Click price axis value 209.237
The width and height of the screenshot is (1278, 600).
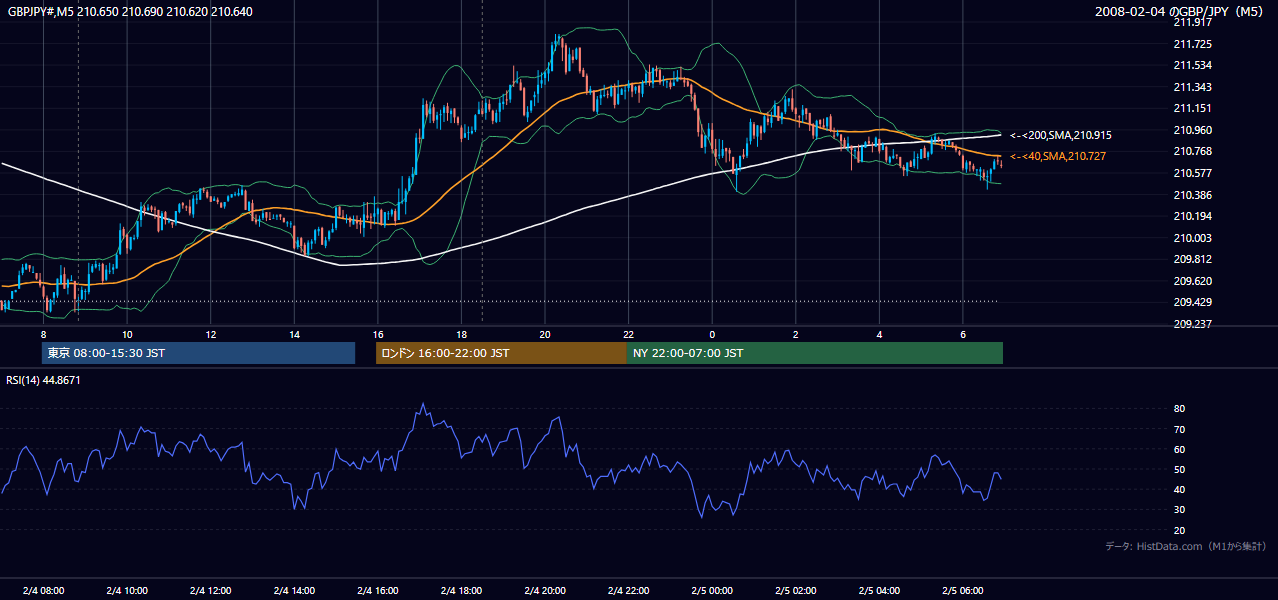1191,324
